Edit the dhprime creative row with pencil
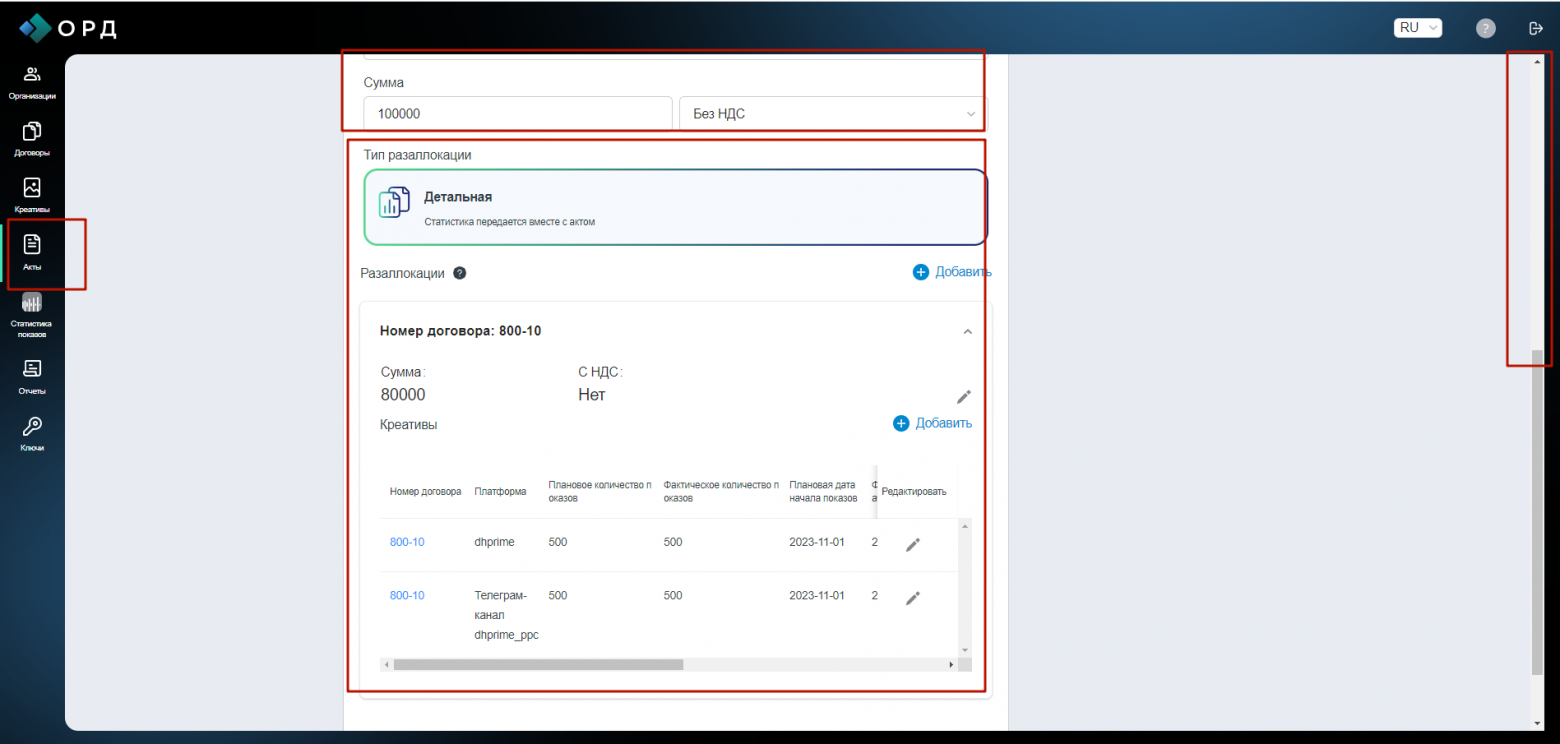Screen dimensions: 1560x744 tap(912, 544)
